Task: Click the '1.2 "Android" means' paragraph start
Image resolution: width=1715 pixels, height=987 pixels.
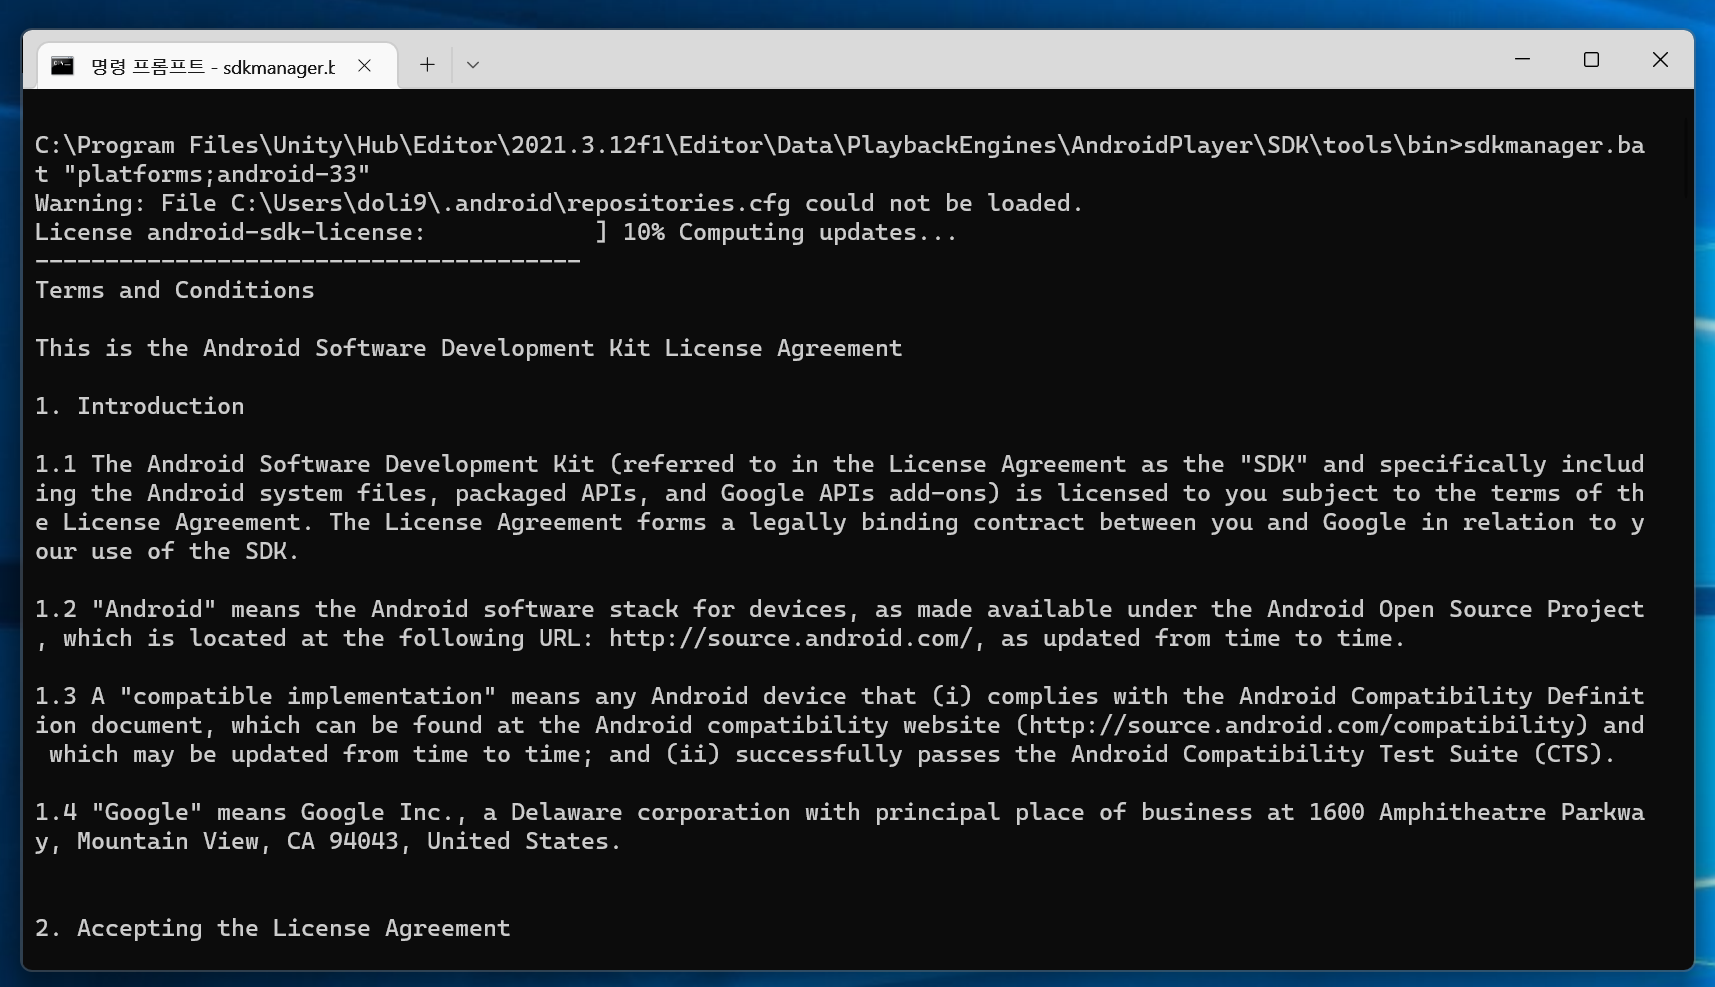Action: [x=168, y=609]
